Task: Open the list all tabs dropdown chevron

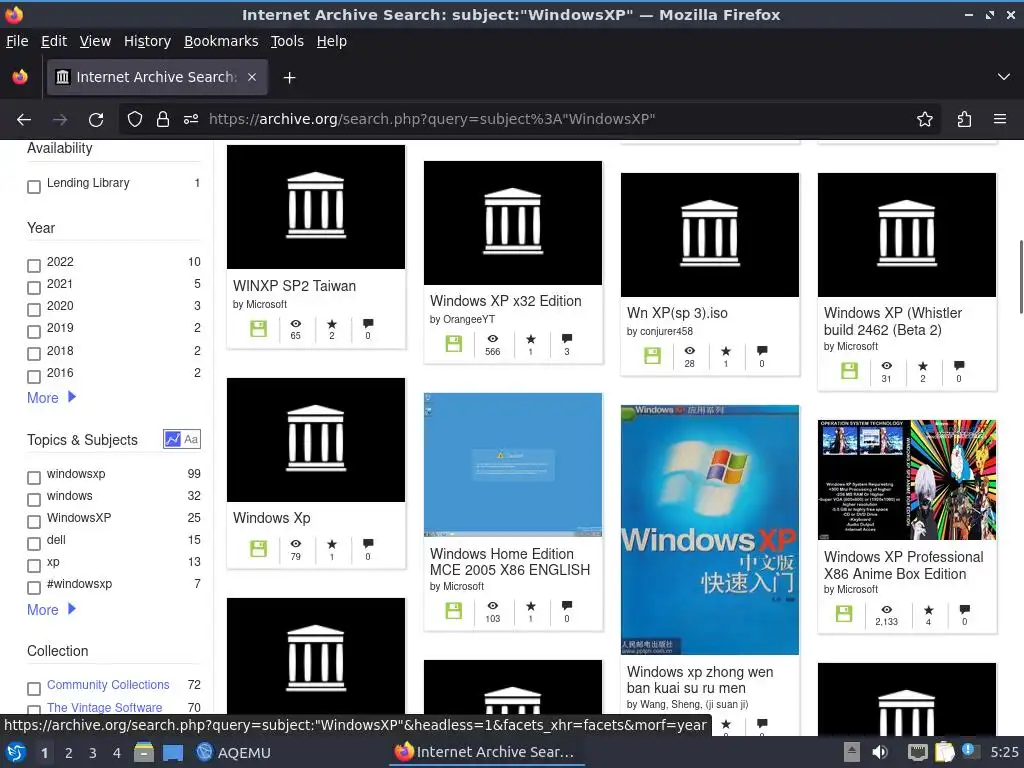Action: pos(1004,77)
